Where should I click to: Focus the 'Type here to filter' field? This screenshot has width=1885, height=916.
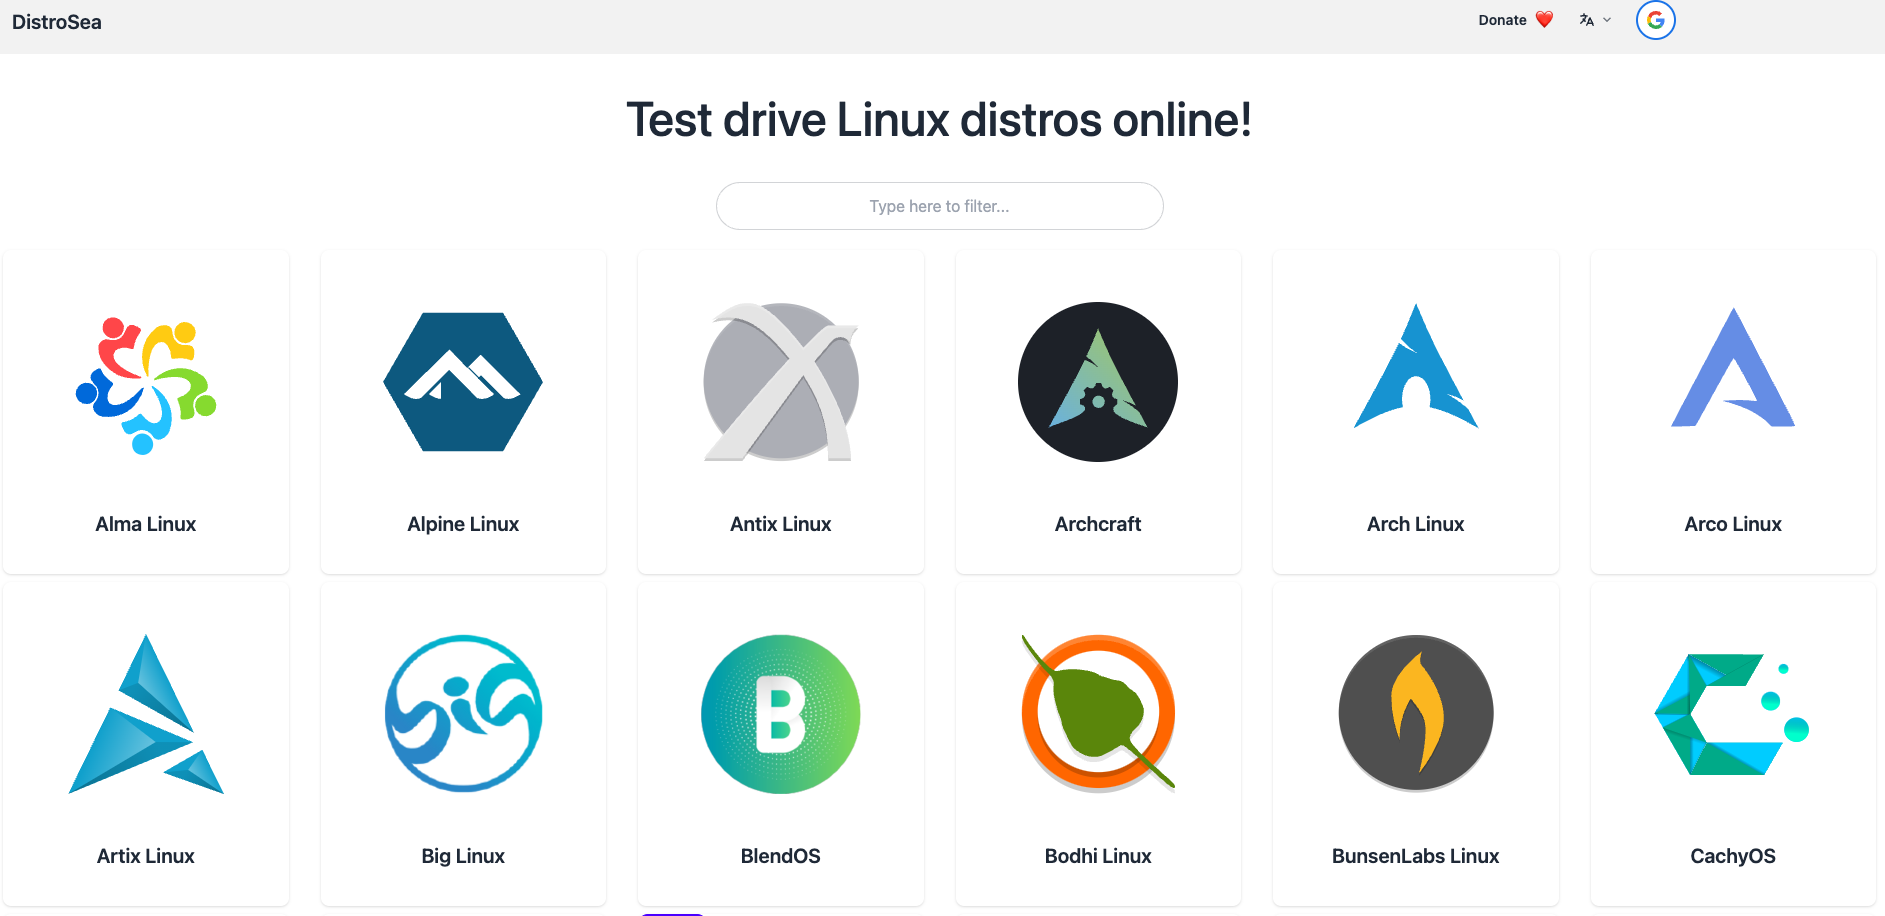[x=939, y=206]
